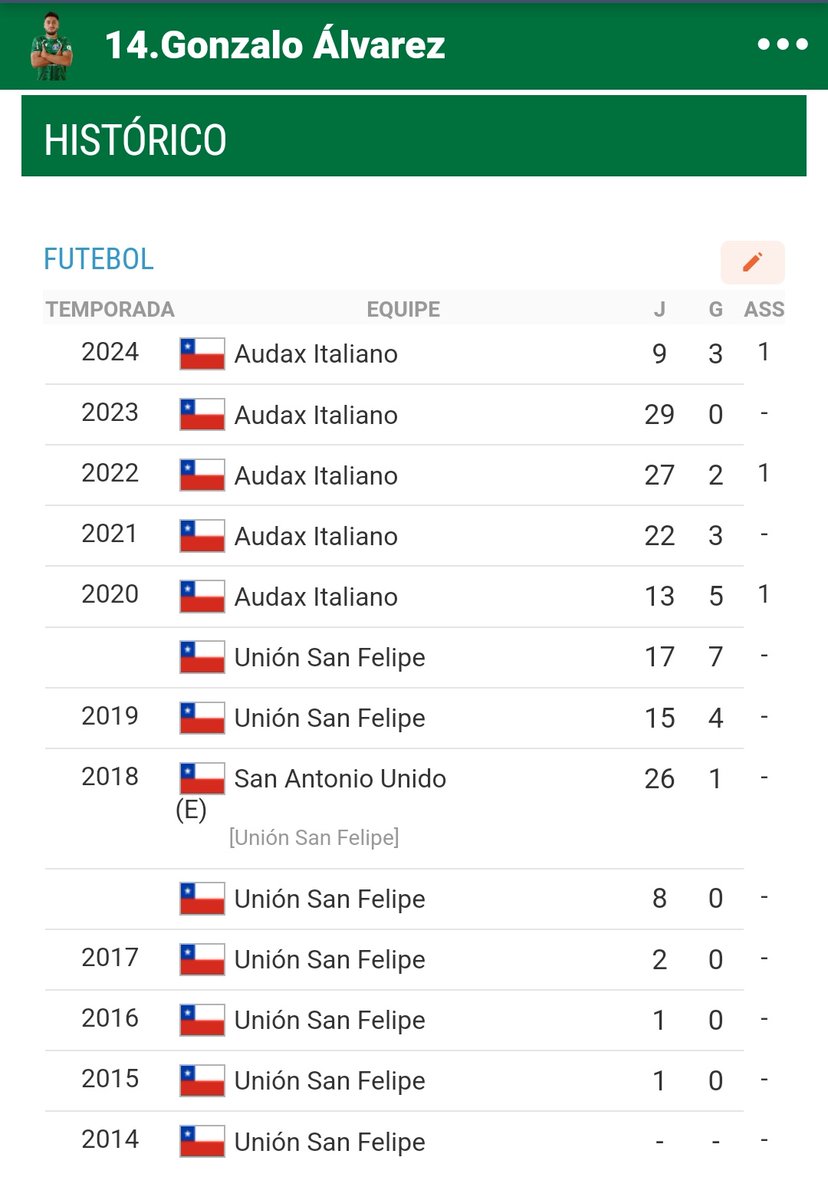Click the HISTÓRICO green header banner
Screen dimensions: 828x1200
(x=413, y=137)
